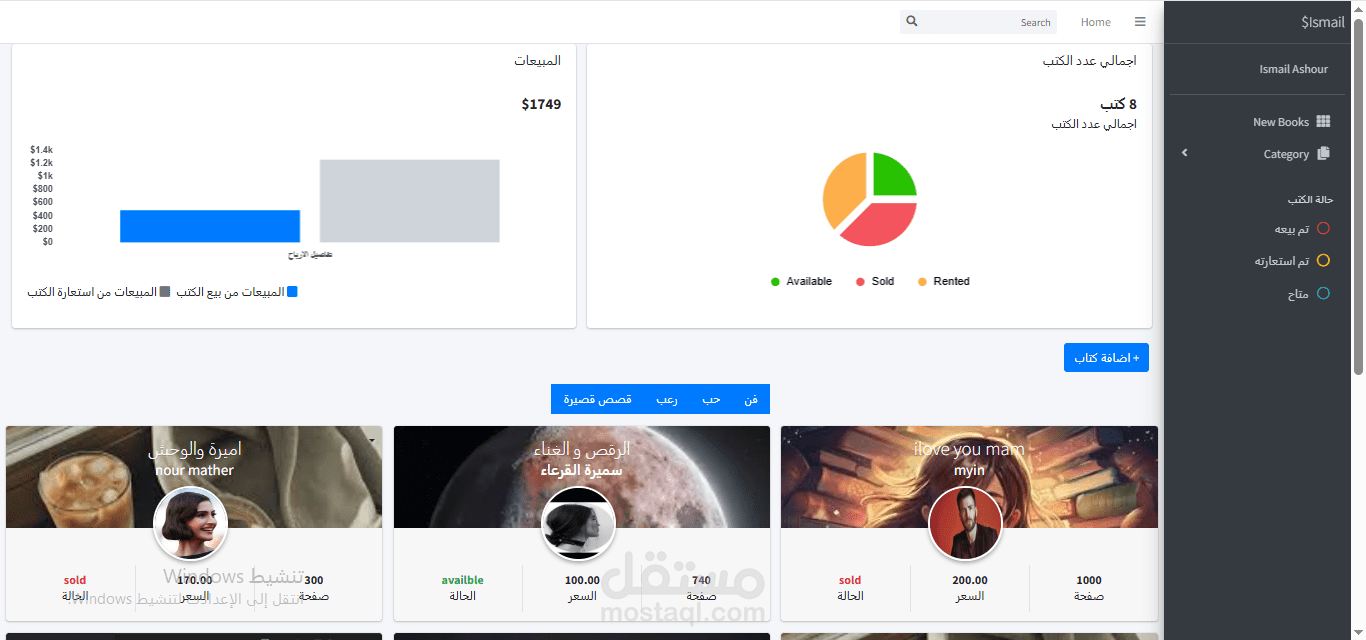Select the رعب category tab
This screenshot has width=1366, height=640.
[667, 399]
